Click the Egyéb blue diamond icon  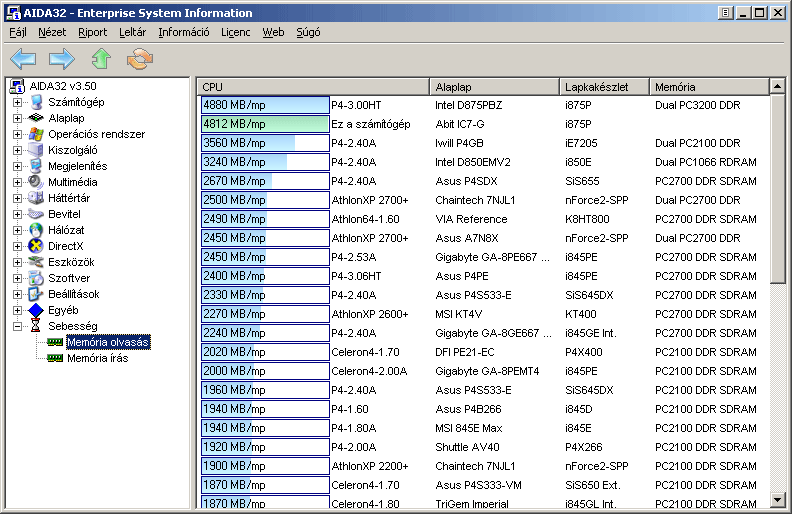pos(36,310)
